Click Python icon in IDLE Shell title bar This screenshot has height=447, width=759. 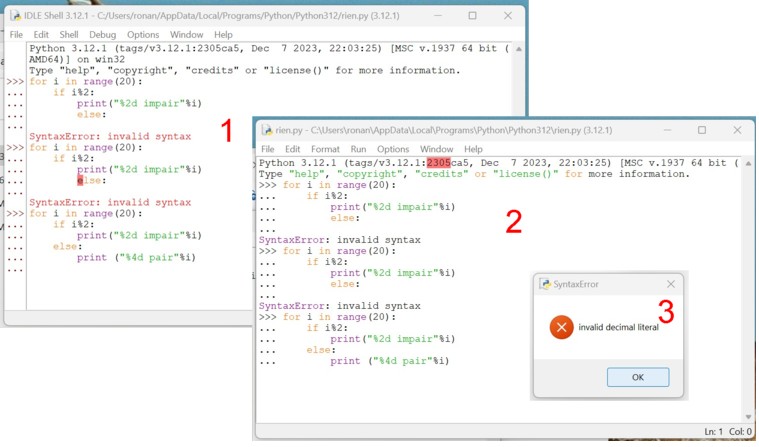15,15
